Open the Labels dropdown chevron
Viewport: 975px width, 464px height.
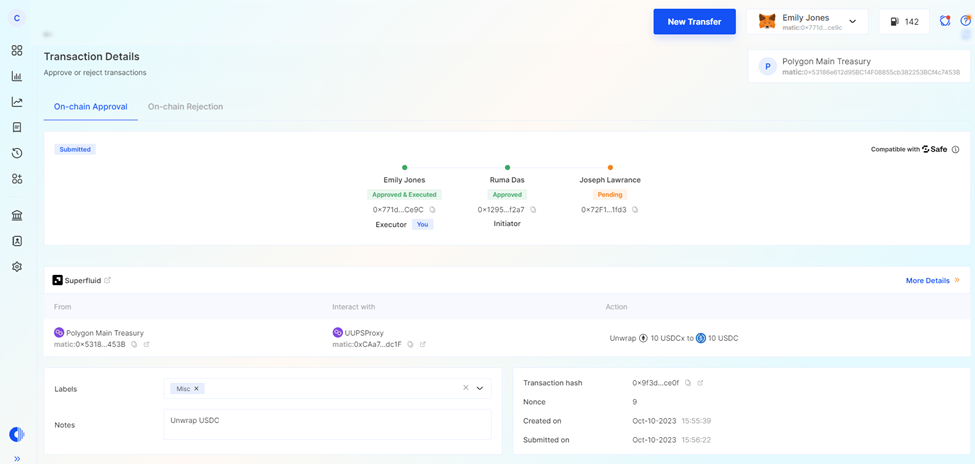click(480, 388)
